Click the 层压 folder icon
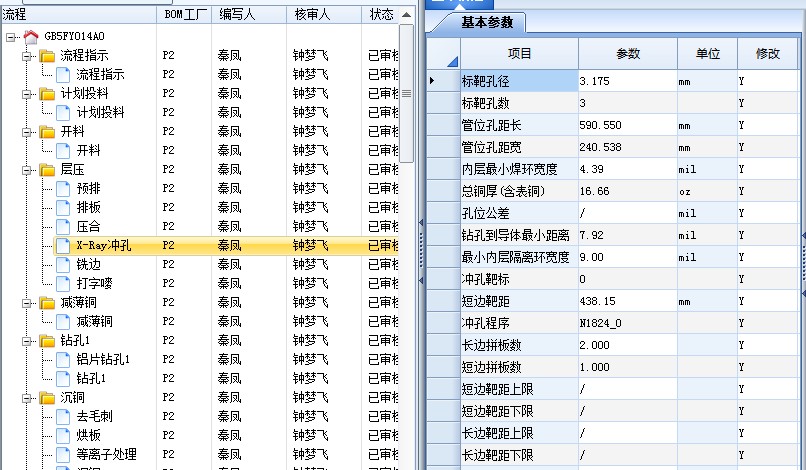The image size is (806, 470). pos(47,170)
